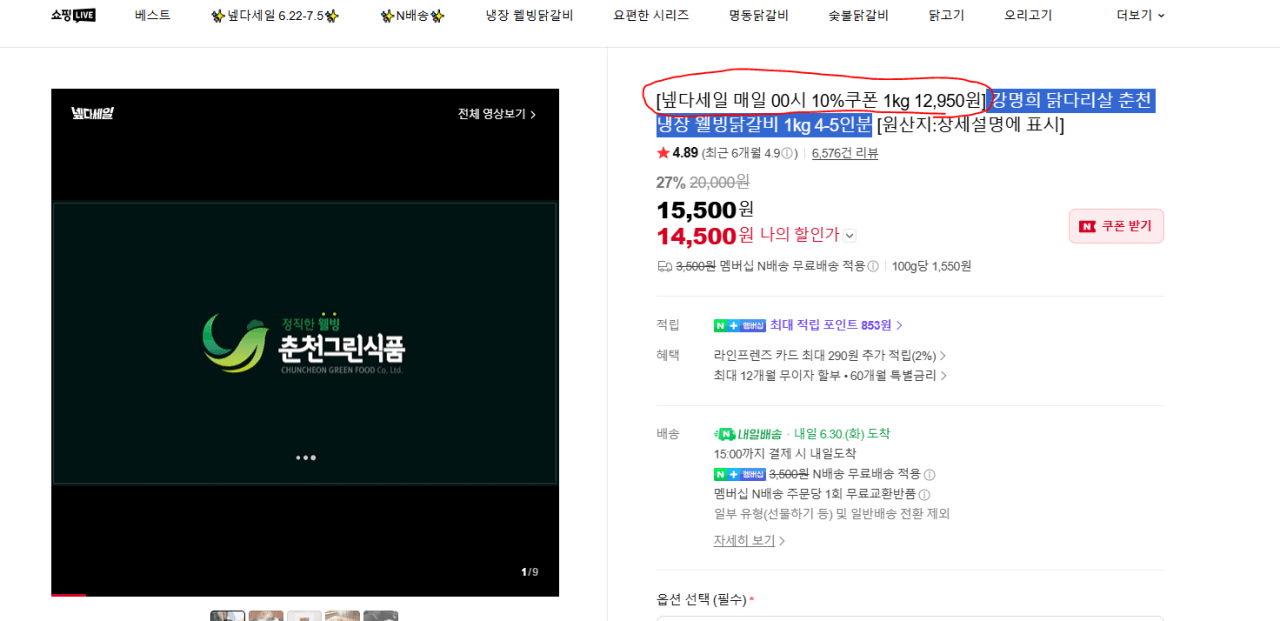
Task: Click 전체 영상보기 link on video
Action: pyautogui.click(x=497, y=114)
